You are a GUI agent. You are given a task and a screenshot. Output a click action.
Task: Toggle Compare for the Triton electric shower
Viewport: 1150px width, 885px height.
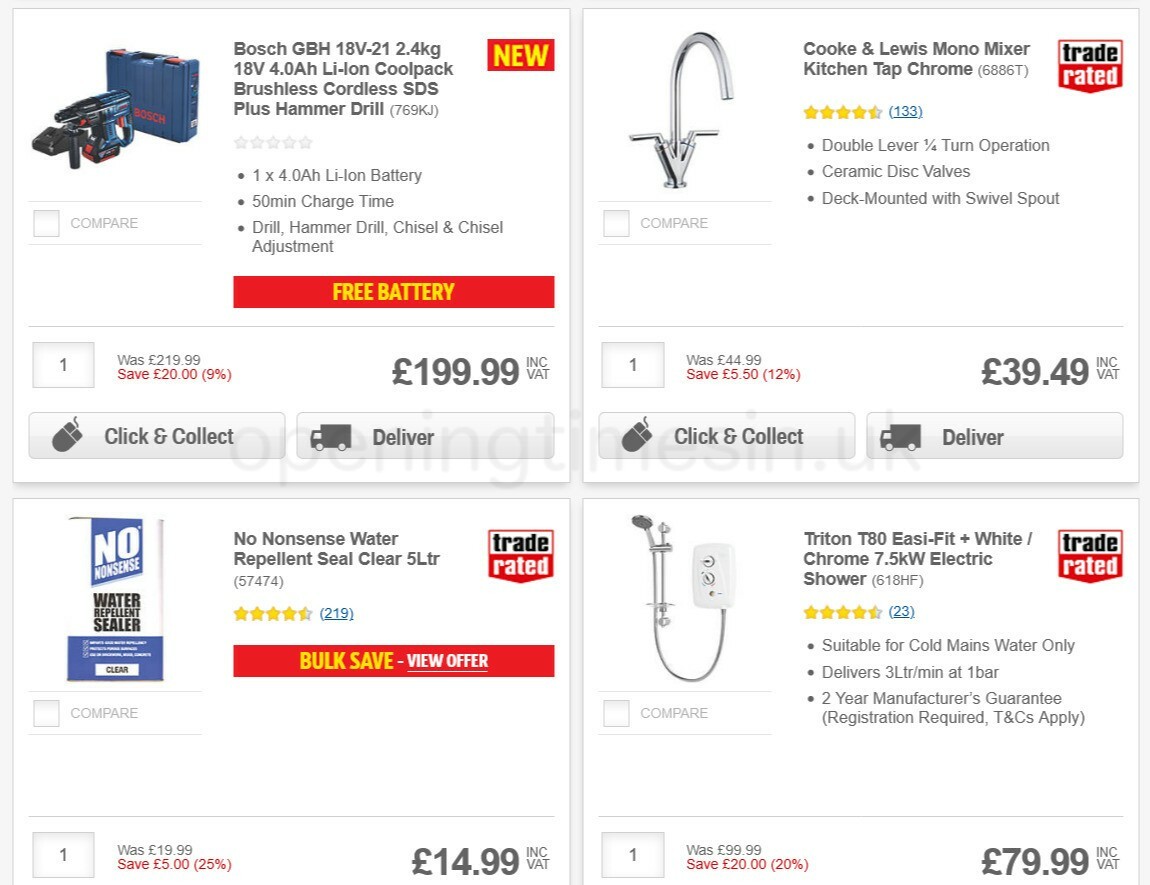[615, 713]
